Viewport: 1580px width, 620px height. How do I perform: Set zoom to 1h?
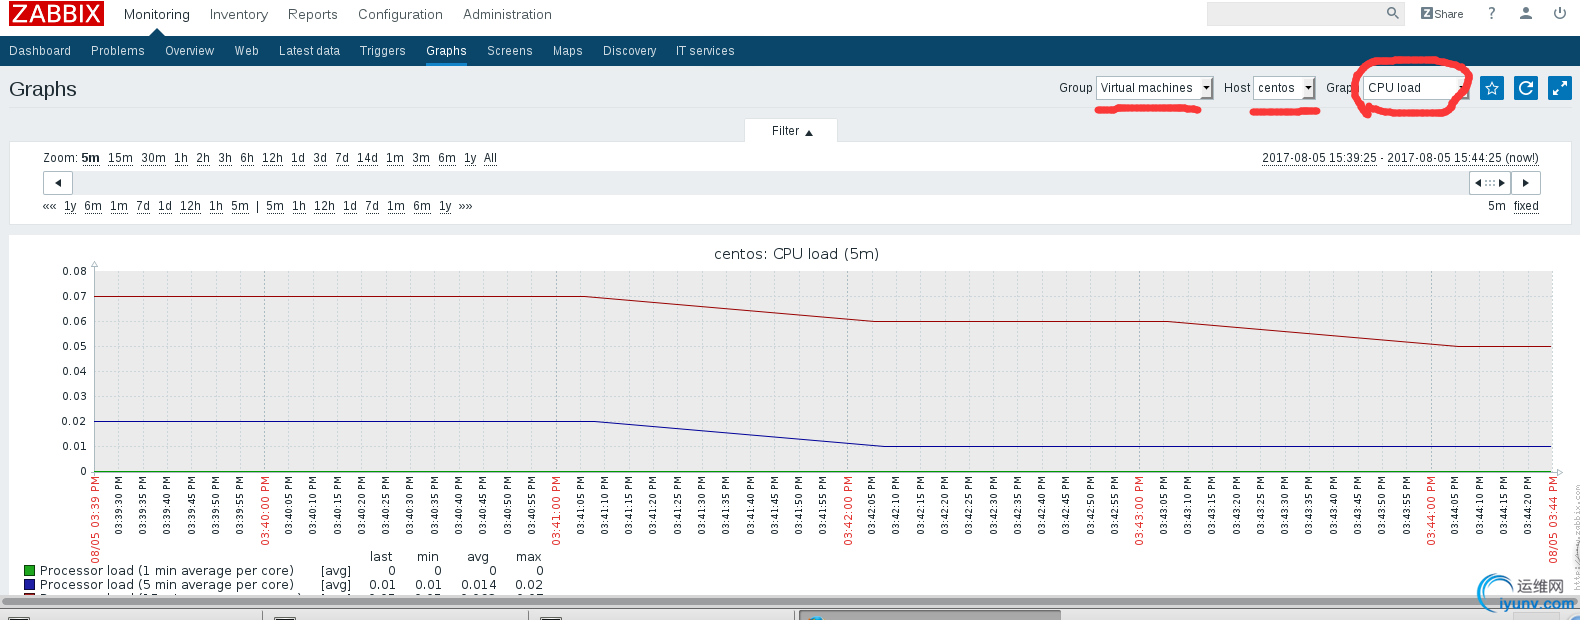181,158
